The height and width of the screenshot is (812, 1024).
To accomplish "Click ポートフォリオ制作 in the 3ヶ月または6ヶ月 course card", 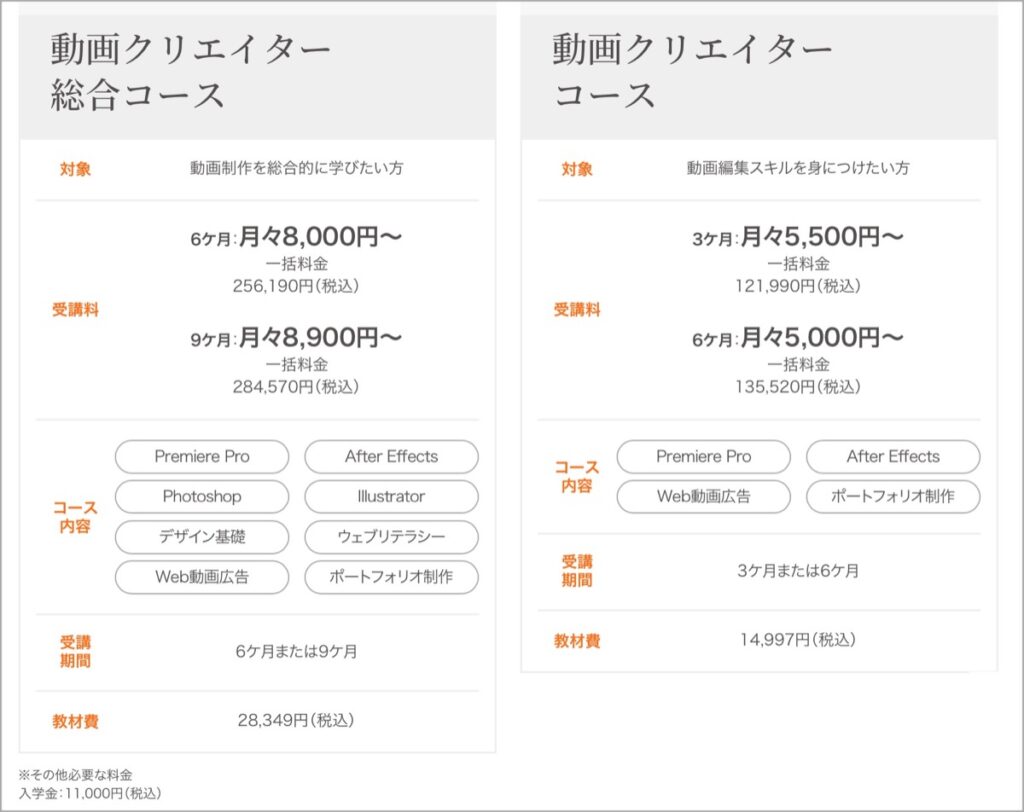I will pos(893,496).
